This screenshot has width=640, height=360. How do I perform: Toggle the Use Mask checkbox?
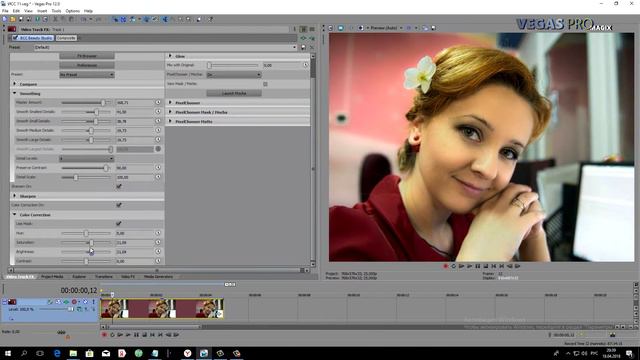[x=119, y=224]
